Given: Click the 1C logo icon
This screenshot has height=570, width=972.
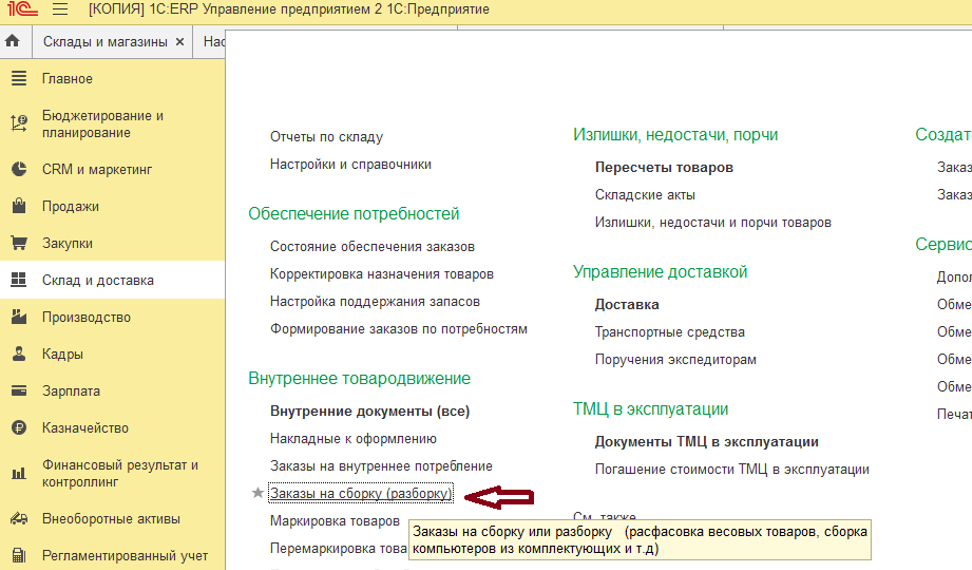Looking at the screenshot, I should (22, 9).
